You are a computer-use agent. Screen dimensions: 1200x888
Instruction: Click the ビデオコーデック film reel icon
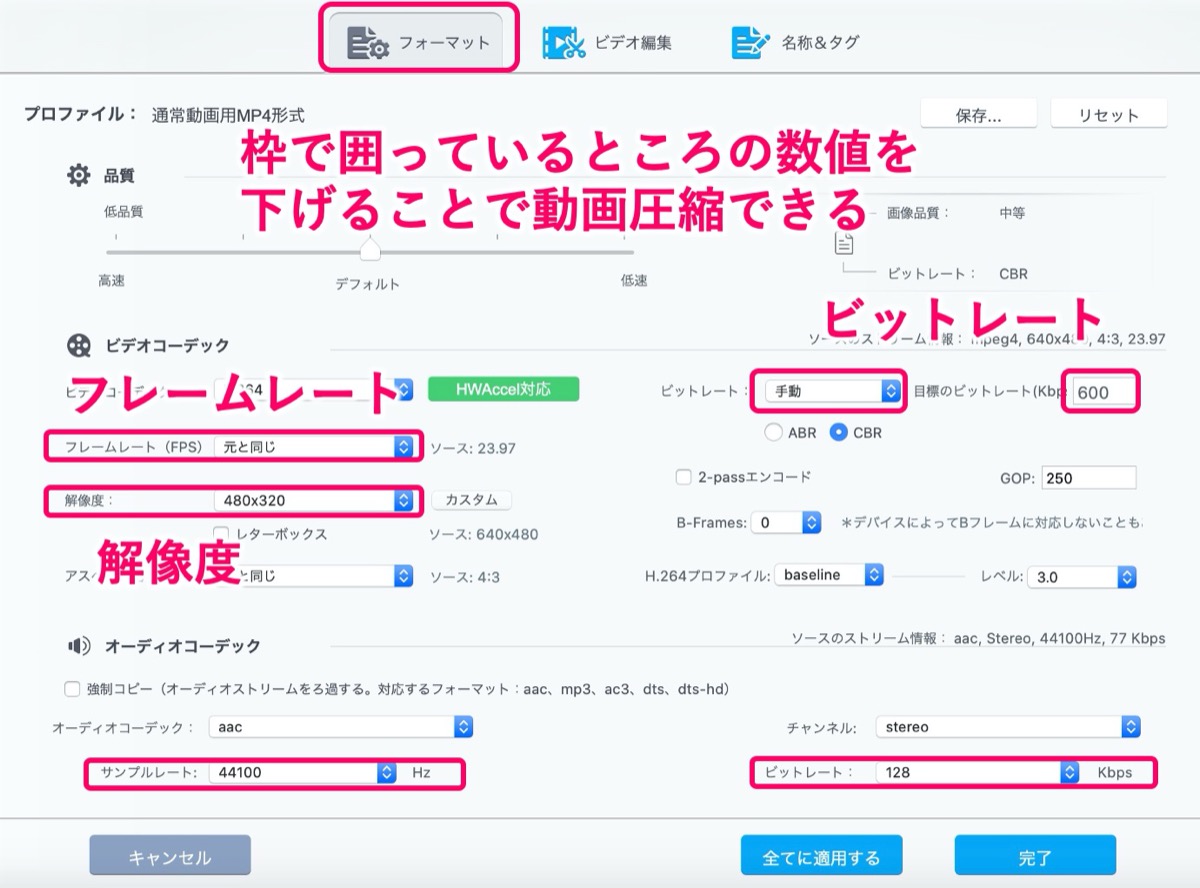(78, 346)
